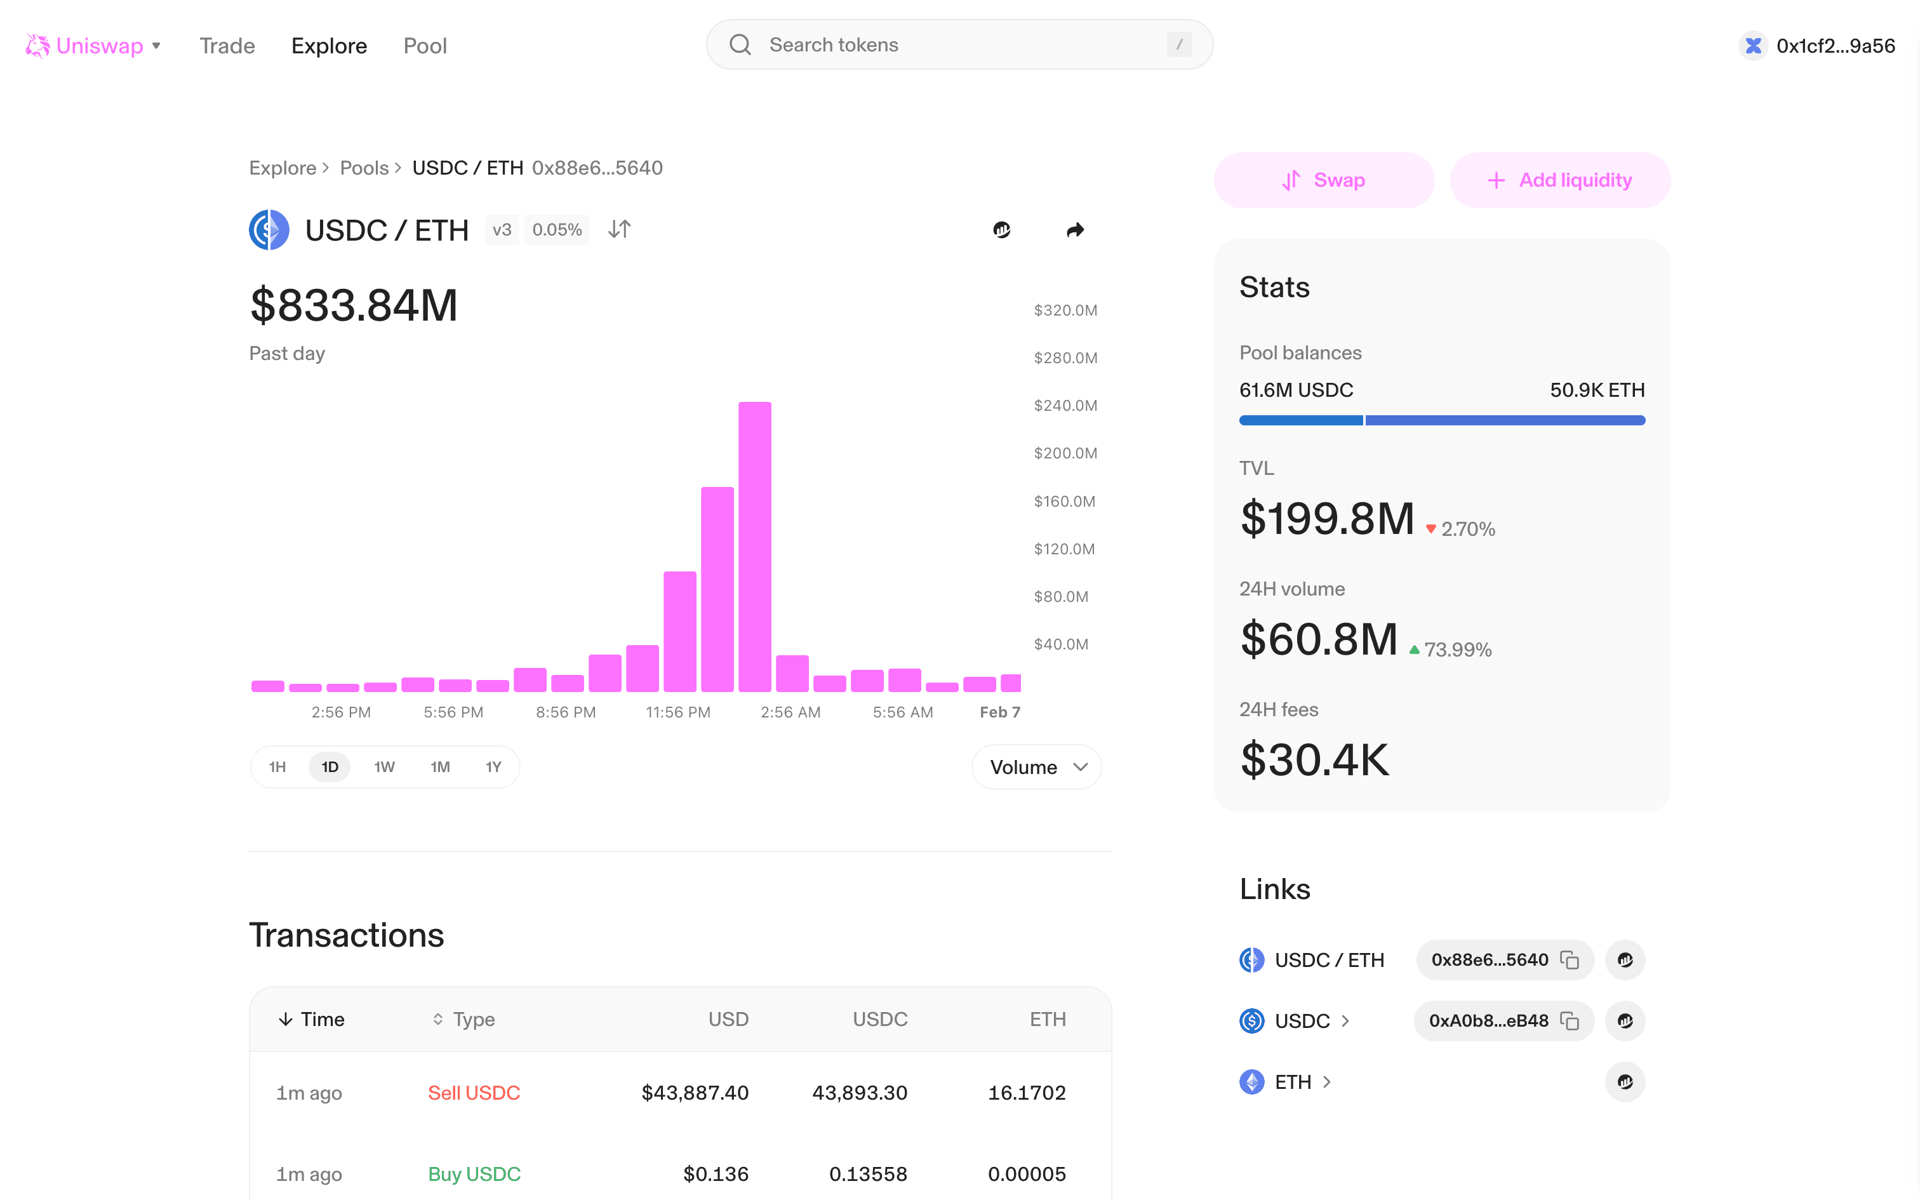Click the TVL $199.8M value

pos(1327,519)
